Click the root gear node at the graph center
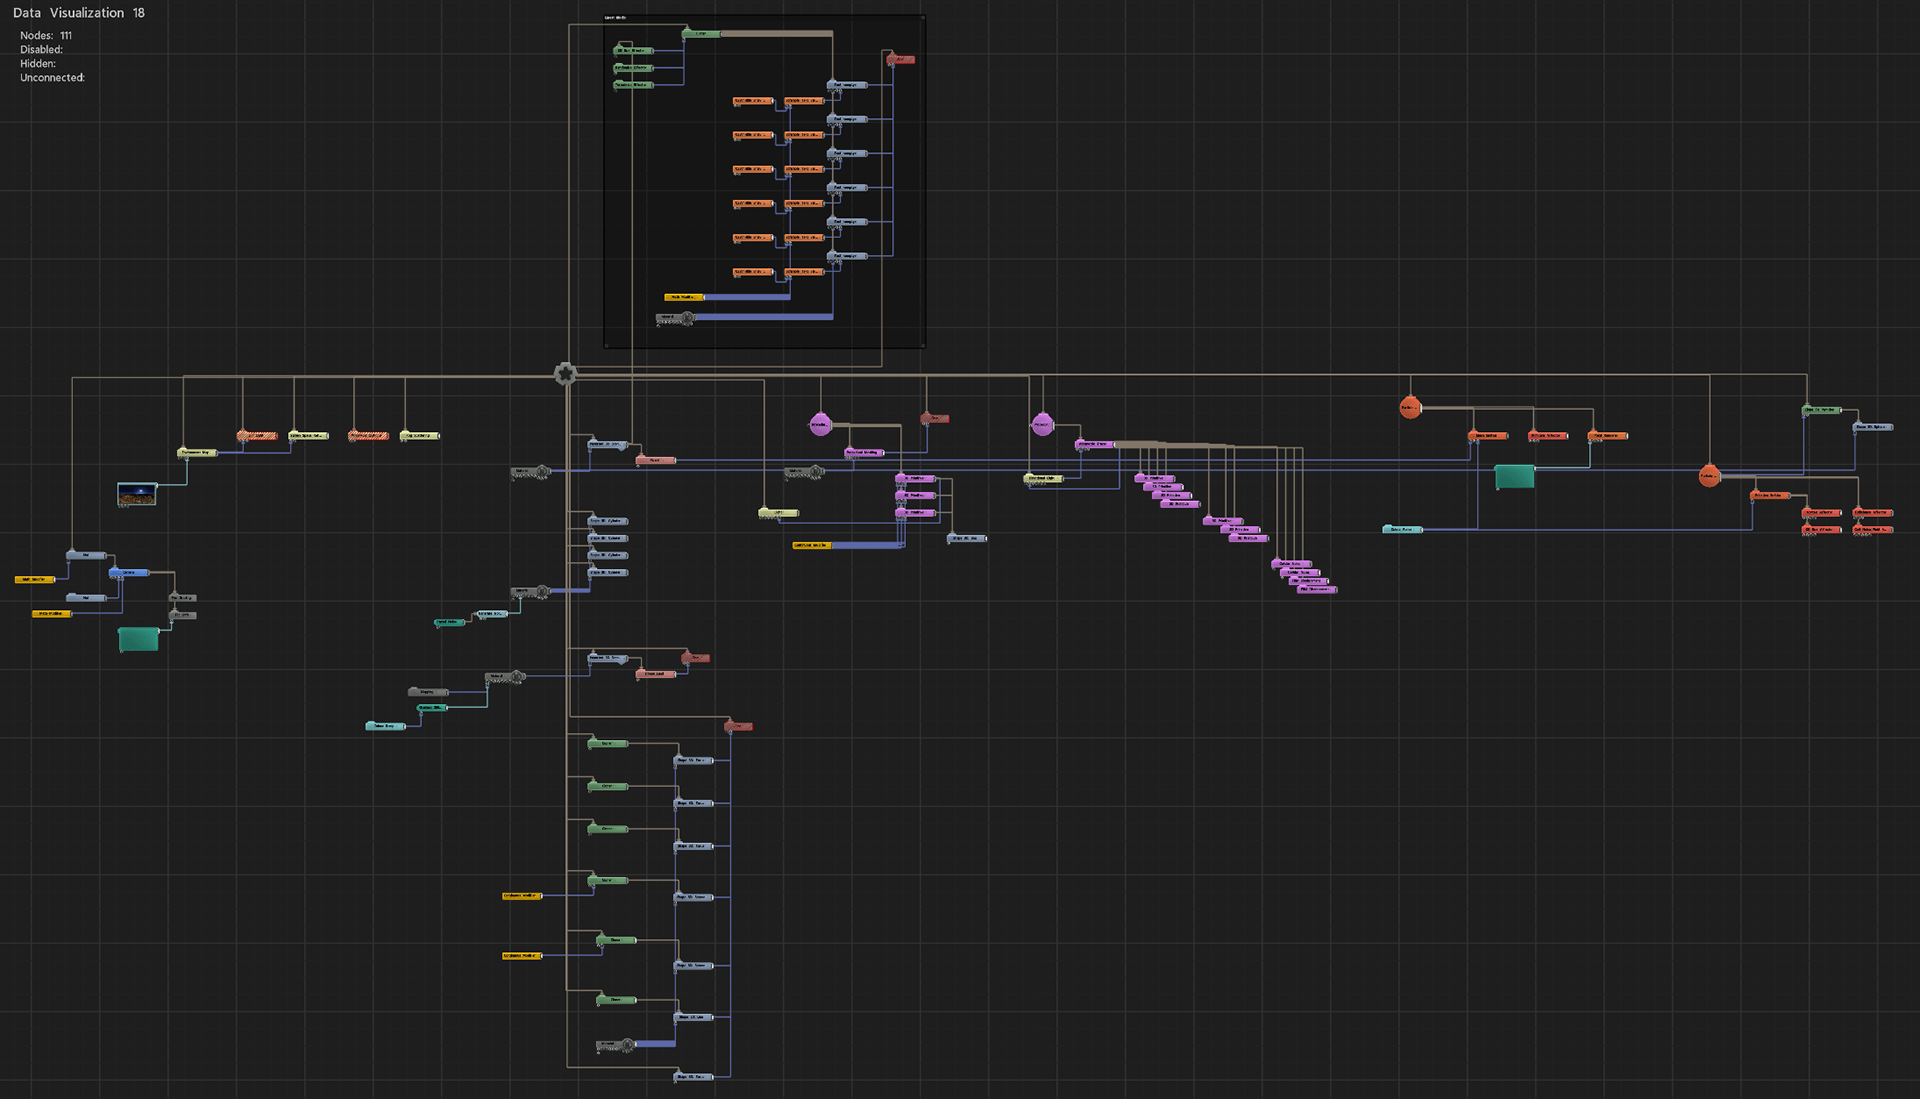 click(565, 374)
